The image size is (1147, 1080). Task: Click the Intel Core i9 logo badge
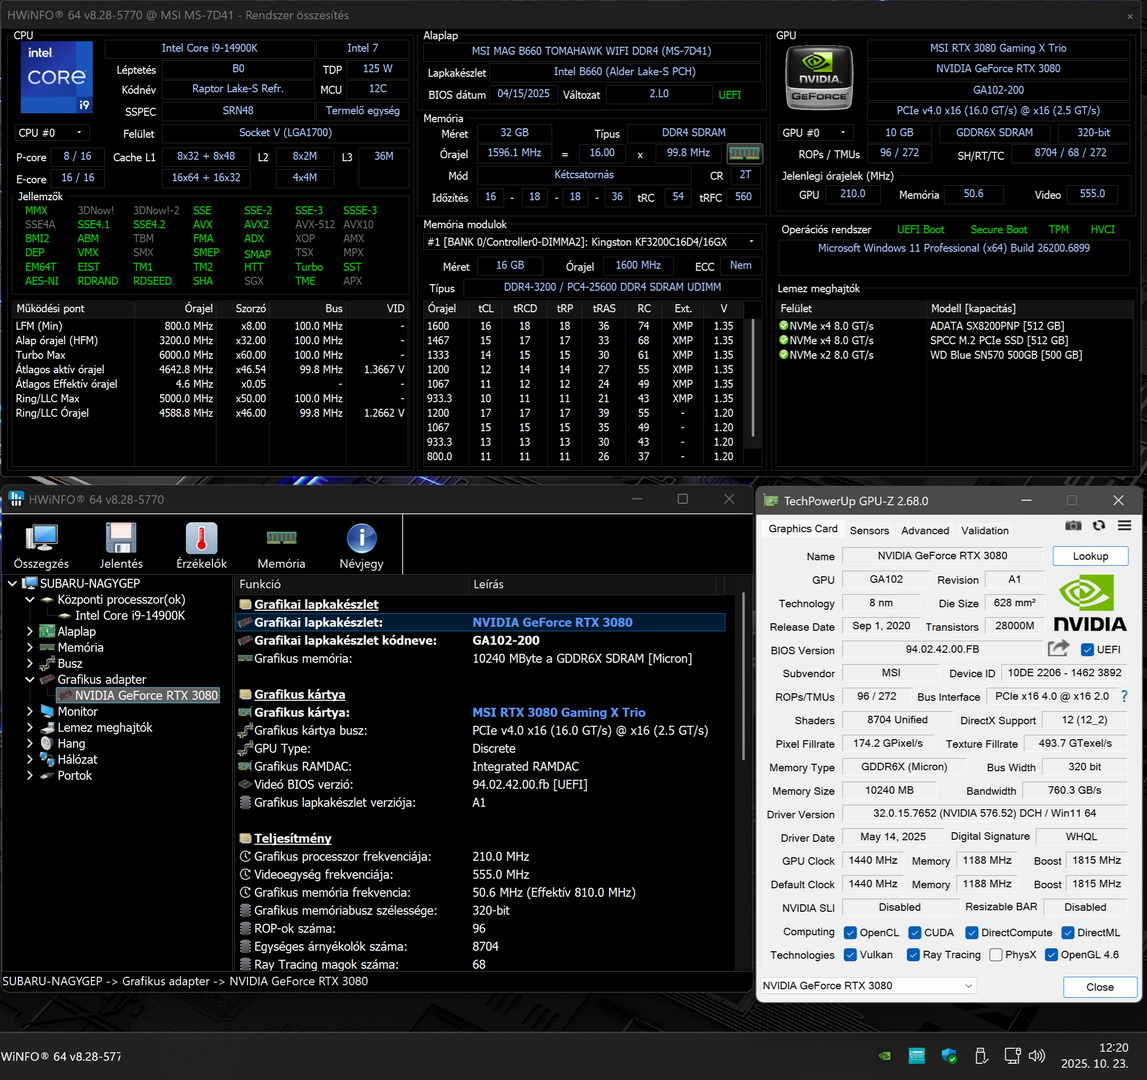point(57,77)
